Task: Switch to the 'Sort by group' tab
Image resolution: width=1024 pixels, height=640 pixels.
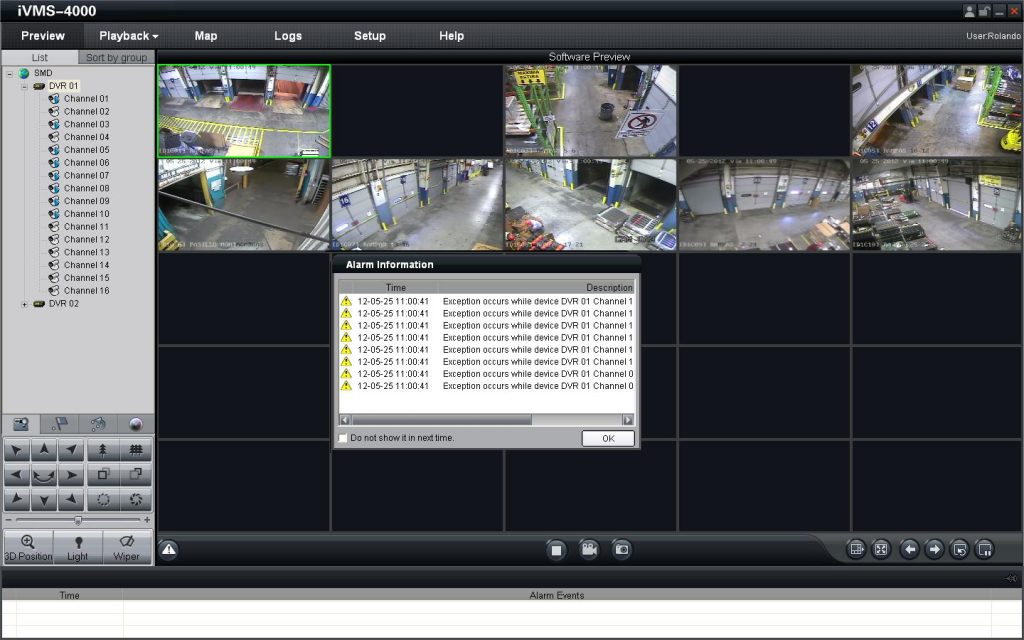Action: click(x=117, y=57)
